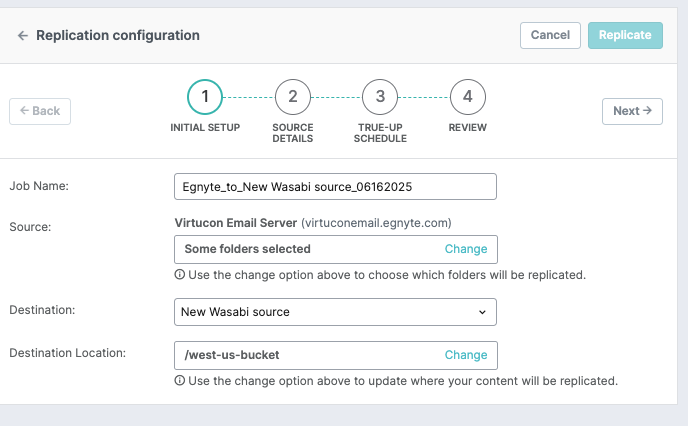Click the Cancel button
The height and width of the screenshot is (426, 688).
[x=550, y=36]
